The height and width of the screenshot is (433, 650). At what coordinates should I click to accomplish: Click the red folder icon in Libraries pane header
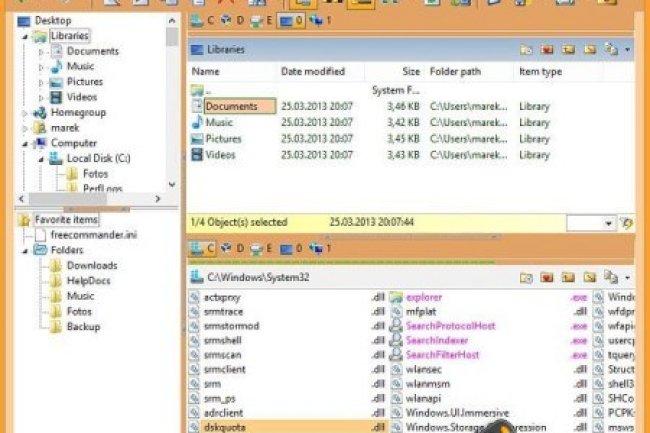(x=547, y=49)
